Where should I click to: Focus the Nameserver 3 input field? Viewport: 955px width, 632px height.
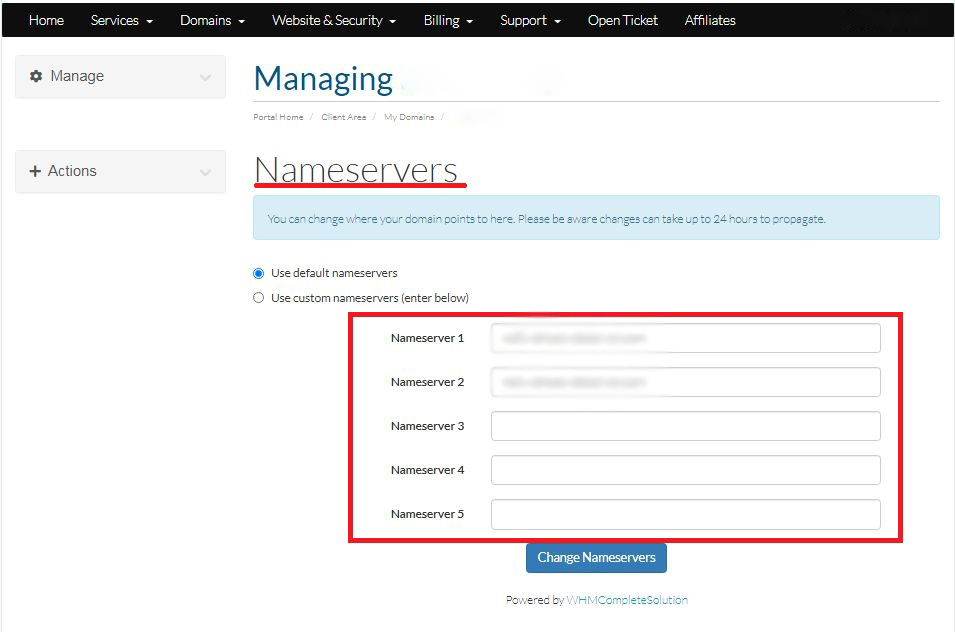[x=685, y=426]
